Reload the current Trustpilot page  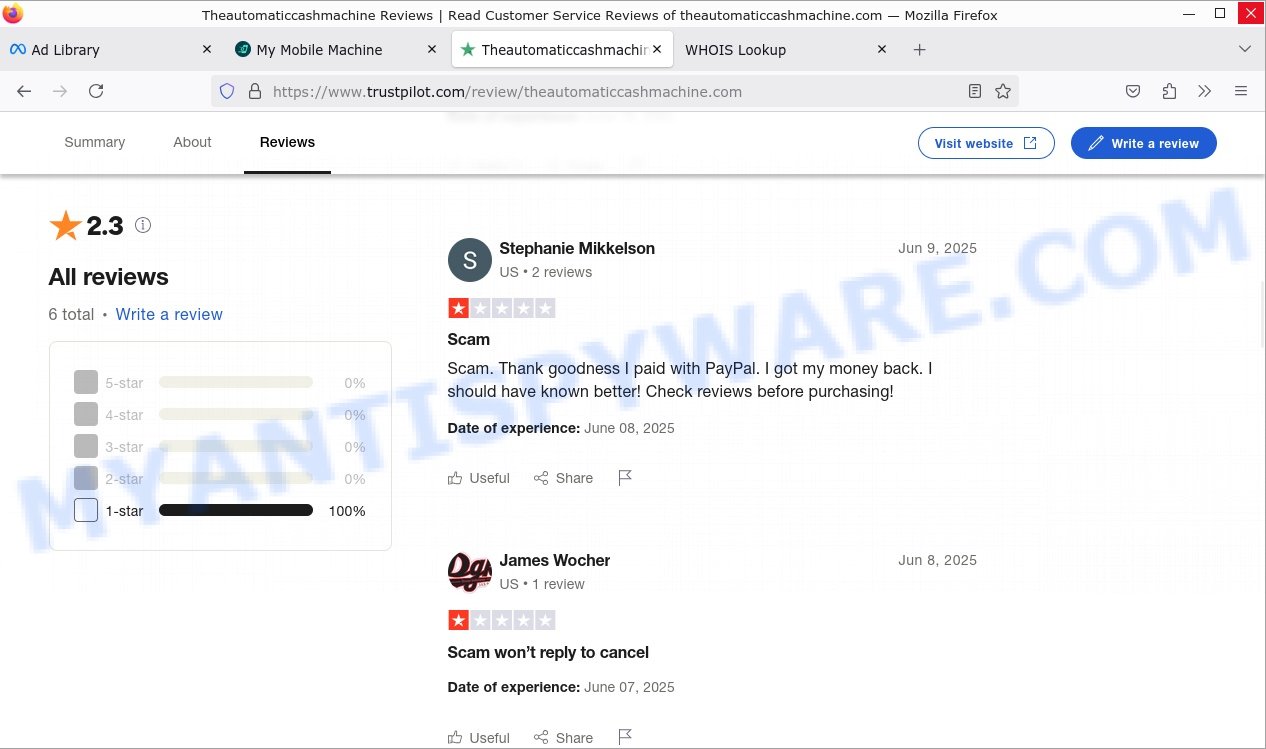click(96, 91)
